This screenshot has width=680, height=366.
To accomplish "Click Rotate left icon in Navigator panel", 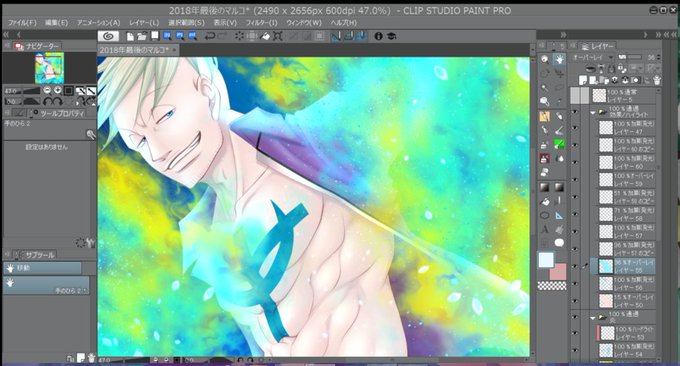I will 47,101.
